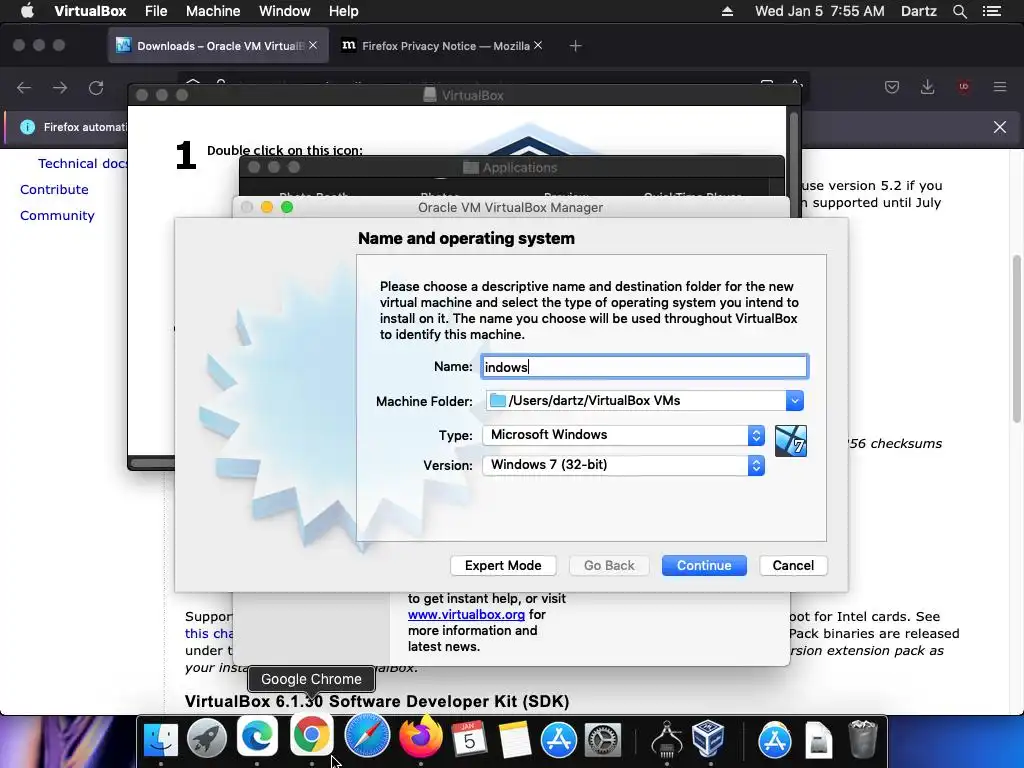Switch to Firefox Privacy Notice tab
Image resolution: width=1024 pixels, height=768 pixels.
441,46
